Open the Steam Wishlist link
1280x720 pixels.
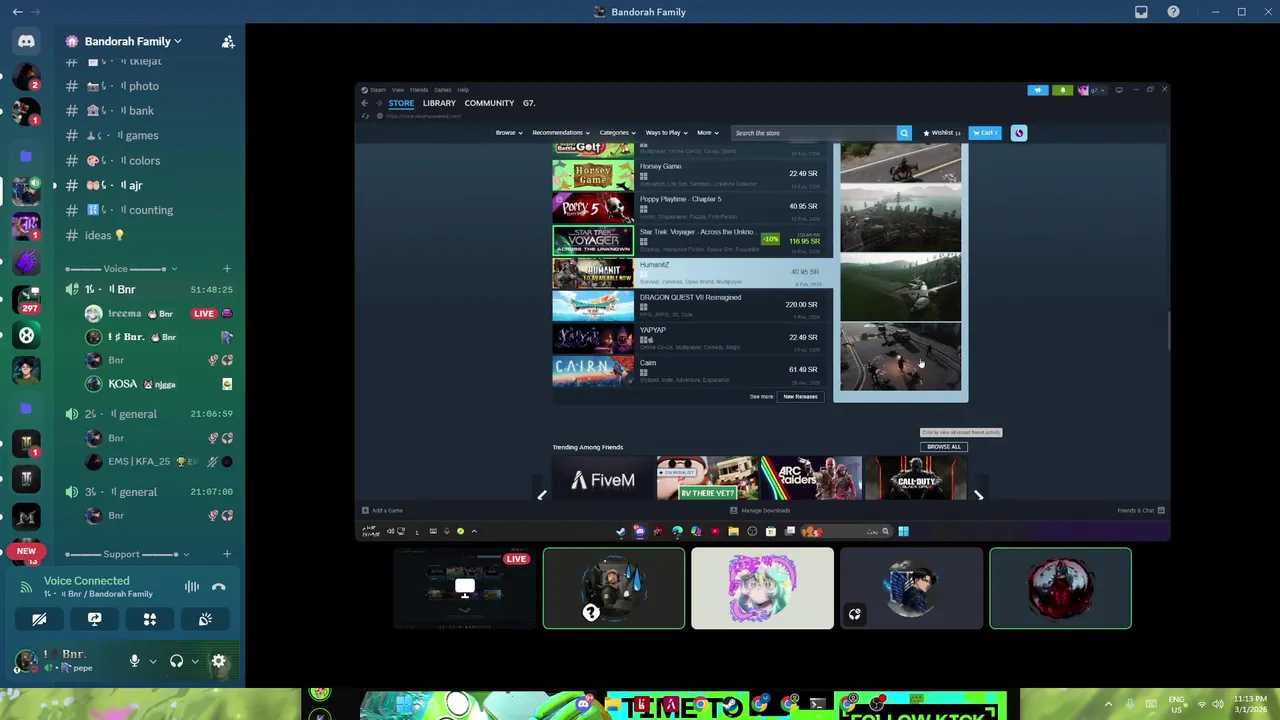[942, 133]
